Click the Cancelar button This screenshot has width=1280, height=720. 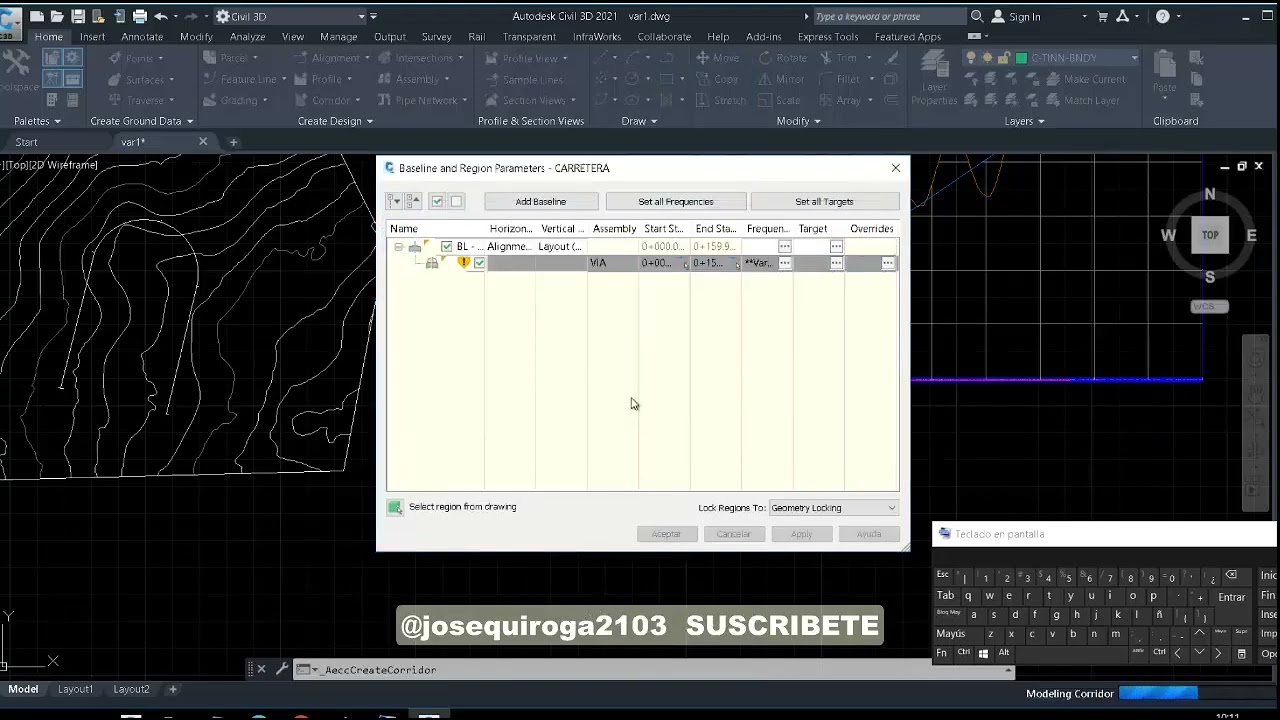tap(733, 534)
